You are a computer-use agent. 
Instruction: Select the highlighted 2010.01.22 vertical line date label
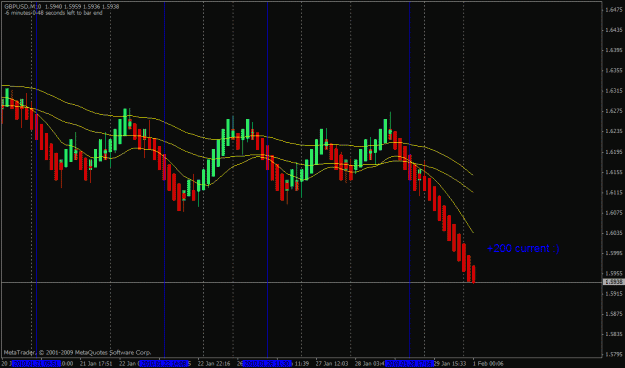tap(164, 364)
